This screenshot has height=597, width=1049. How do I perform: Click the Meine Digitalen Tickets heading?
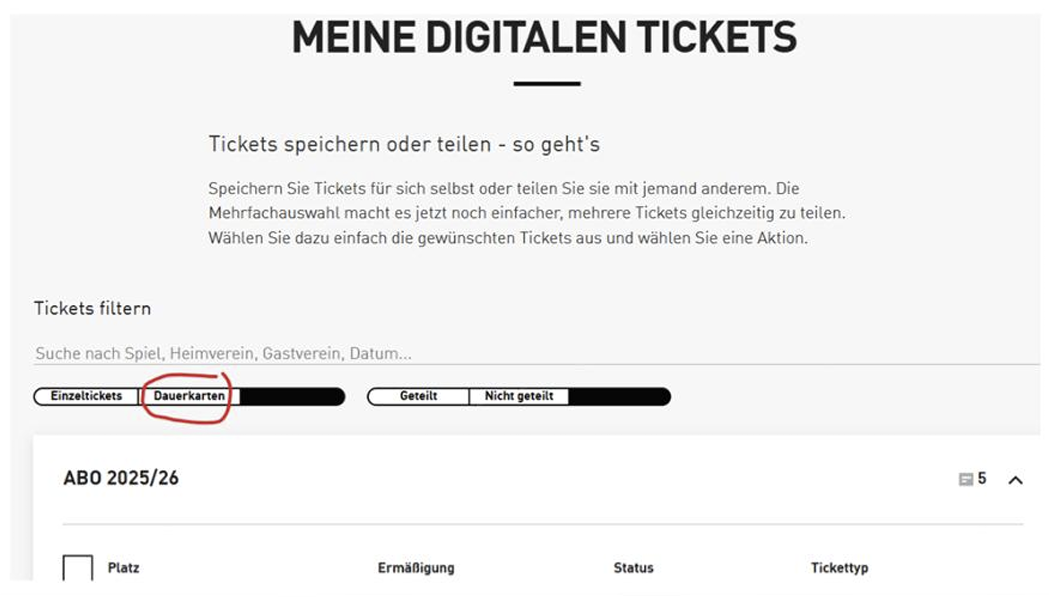[x=544, y=38]
